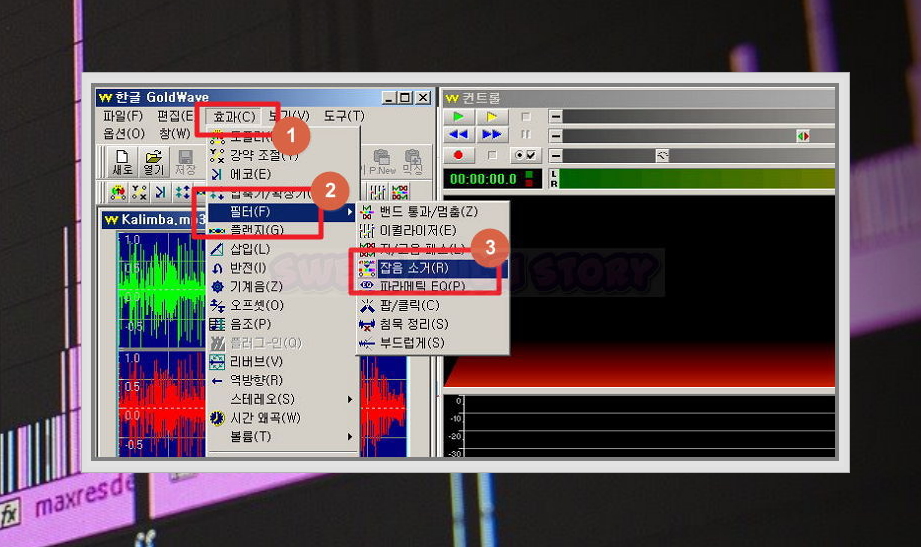This screenshot has width=921, height=547.
Task: Click the red record button
Action: (458, 155)
